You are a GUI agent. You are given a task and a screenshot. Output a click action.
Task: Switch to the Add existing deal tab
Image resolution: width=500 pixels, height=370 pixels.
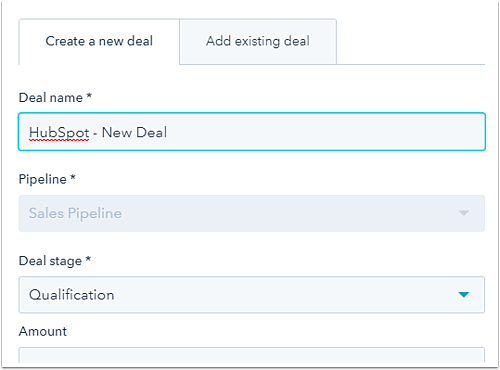pyautogui.click(x=258, y=41)
